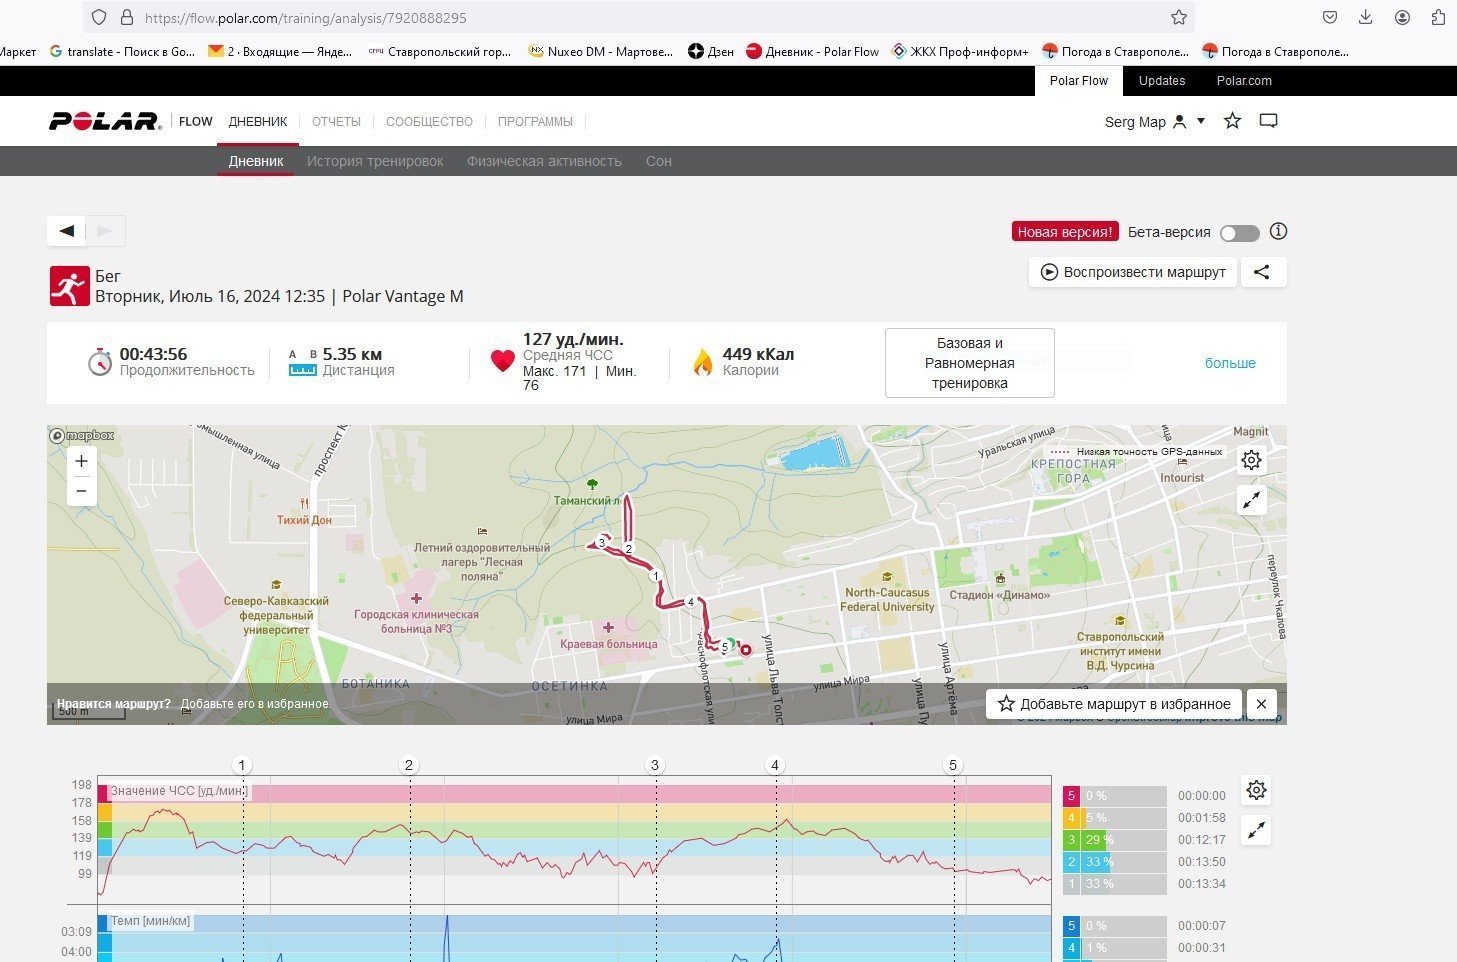Select lap marker 3 on the chart
Screen dimensions: 1457x962
point(655,765)
